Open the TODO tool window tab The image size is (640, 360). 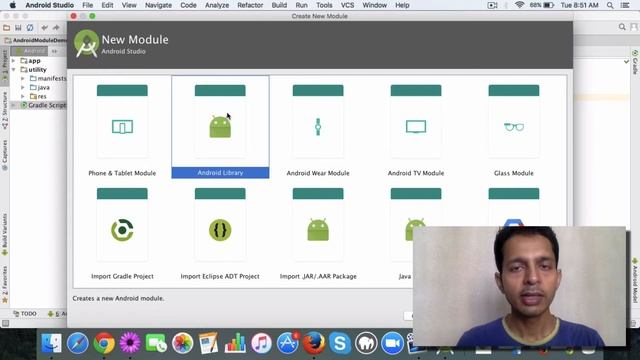25,313
